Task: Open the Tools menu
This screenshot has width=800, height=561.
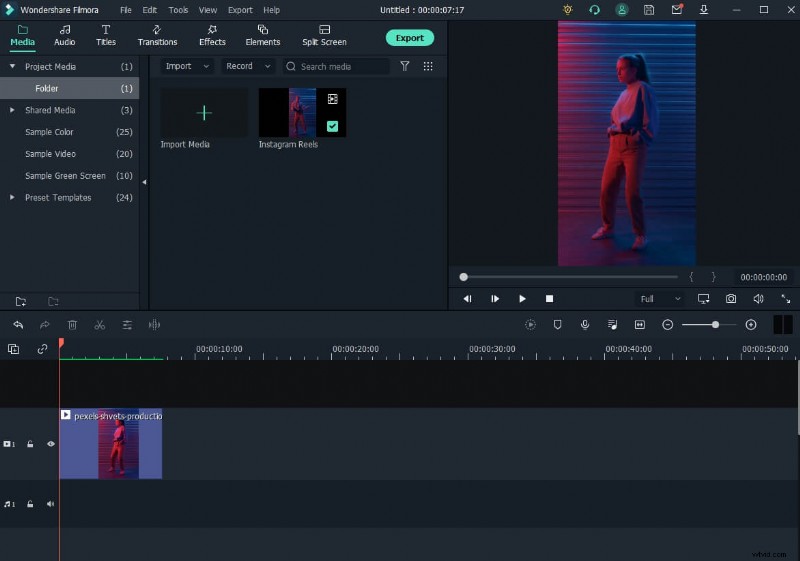Action: 178,10
